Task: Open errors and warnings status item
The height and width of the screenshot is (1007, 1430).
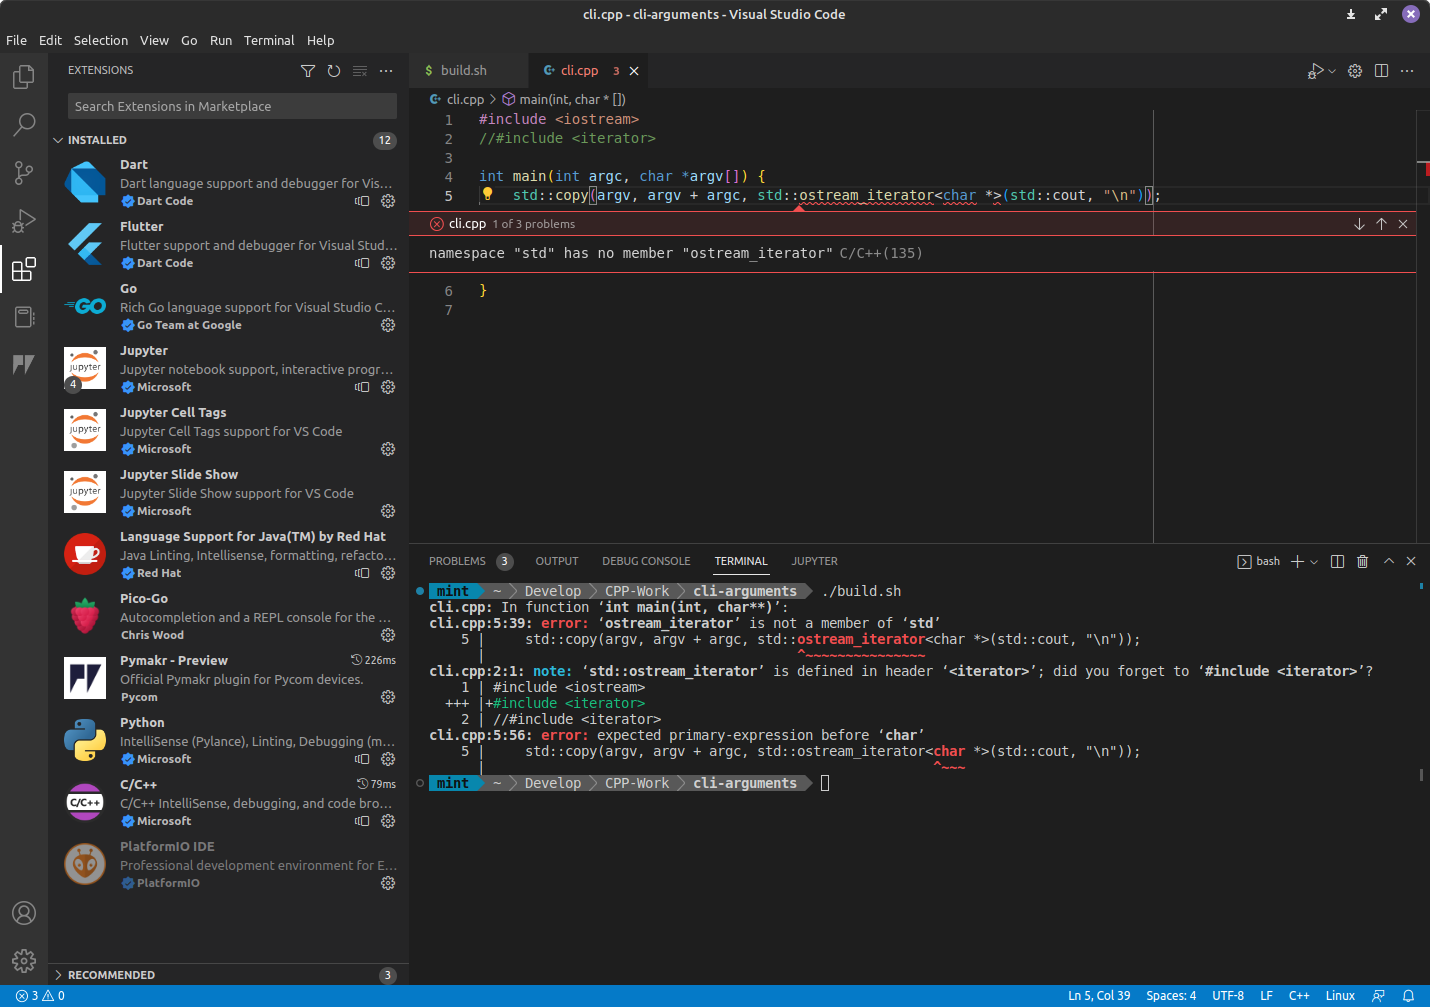Action: (x=40, y=996)
